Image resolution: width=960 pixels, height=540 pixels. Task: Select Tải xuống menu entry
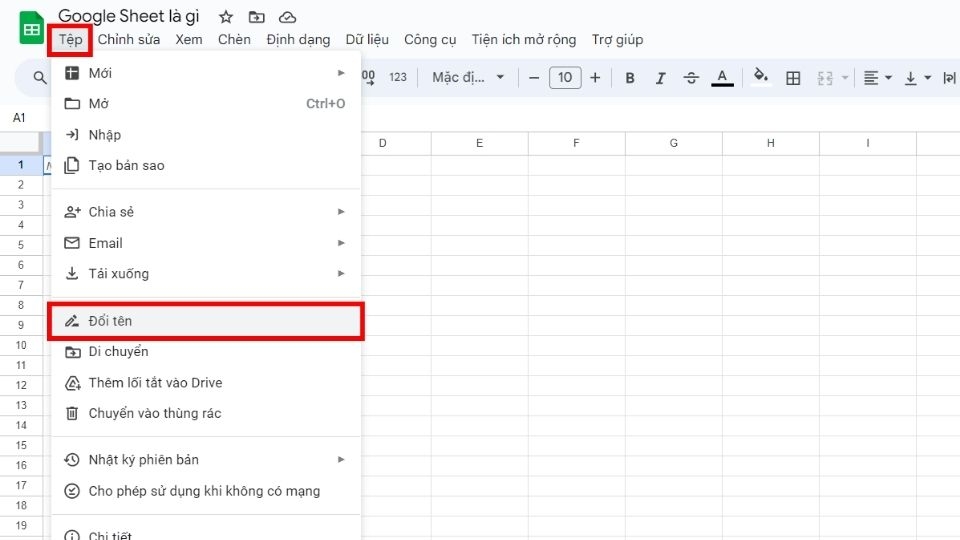tap(206, 274)
